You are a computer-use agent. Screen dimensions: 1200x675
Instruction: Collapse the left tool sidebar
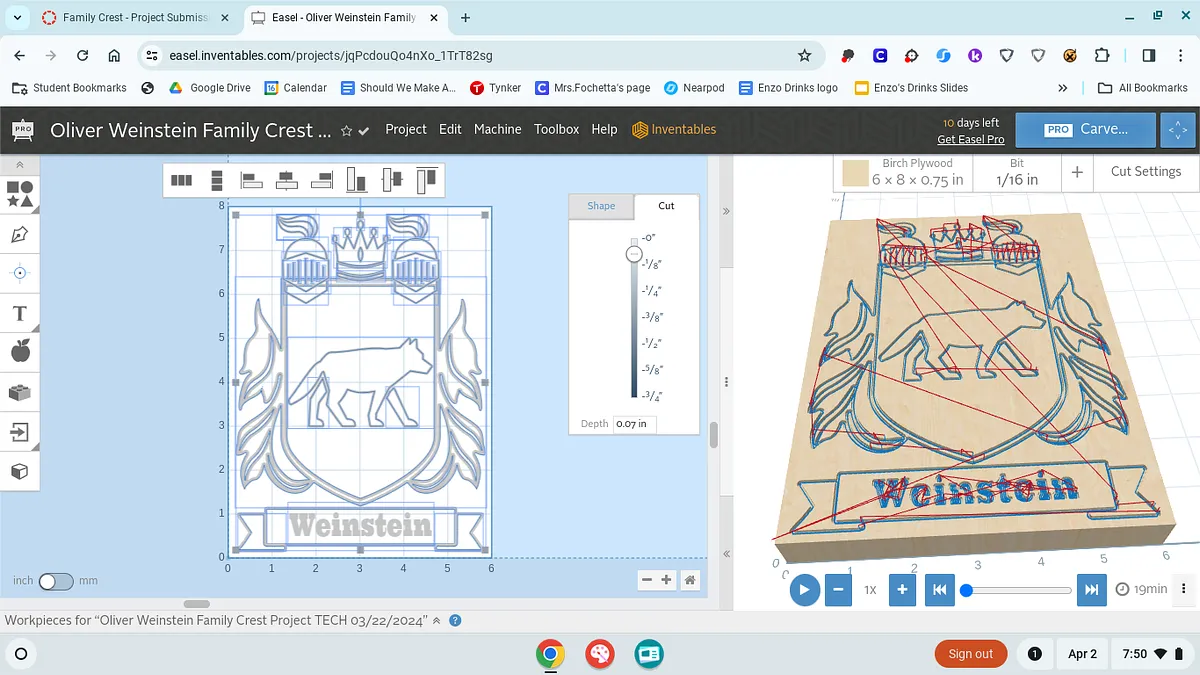point(19,164)
